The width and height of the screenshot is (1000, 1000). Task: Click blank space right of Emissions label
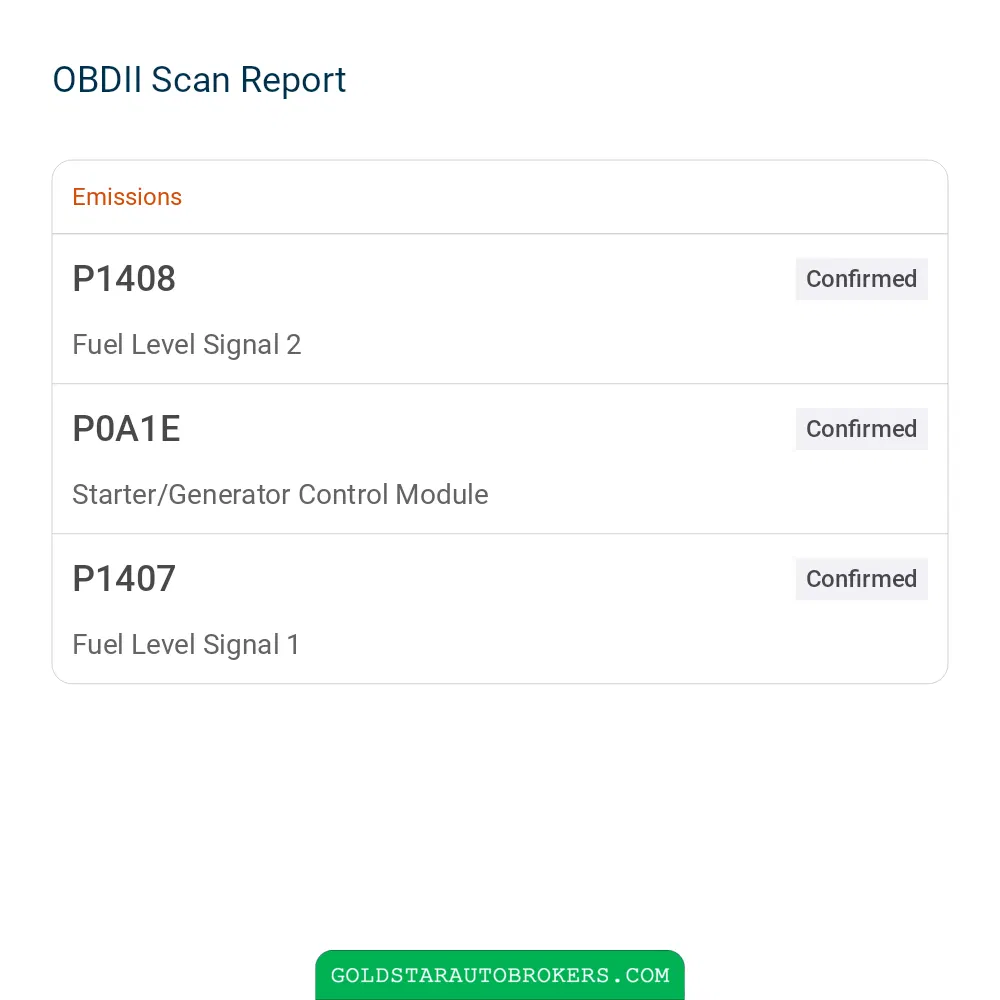(x=561, y=197)
